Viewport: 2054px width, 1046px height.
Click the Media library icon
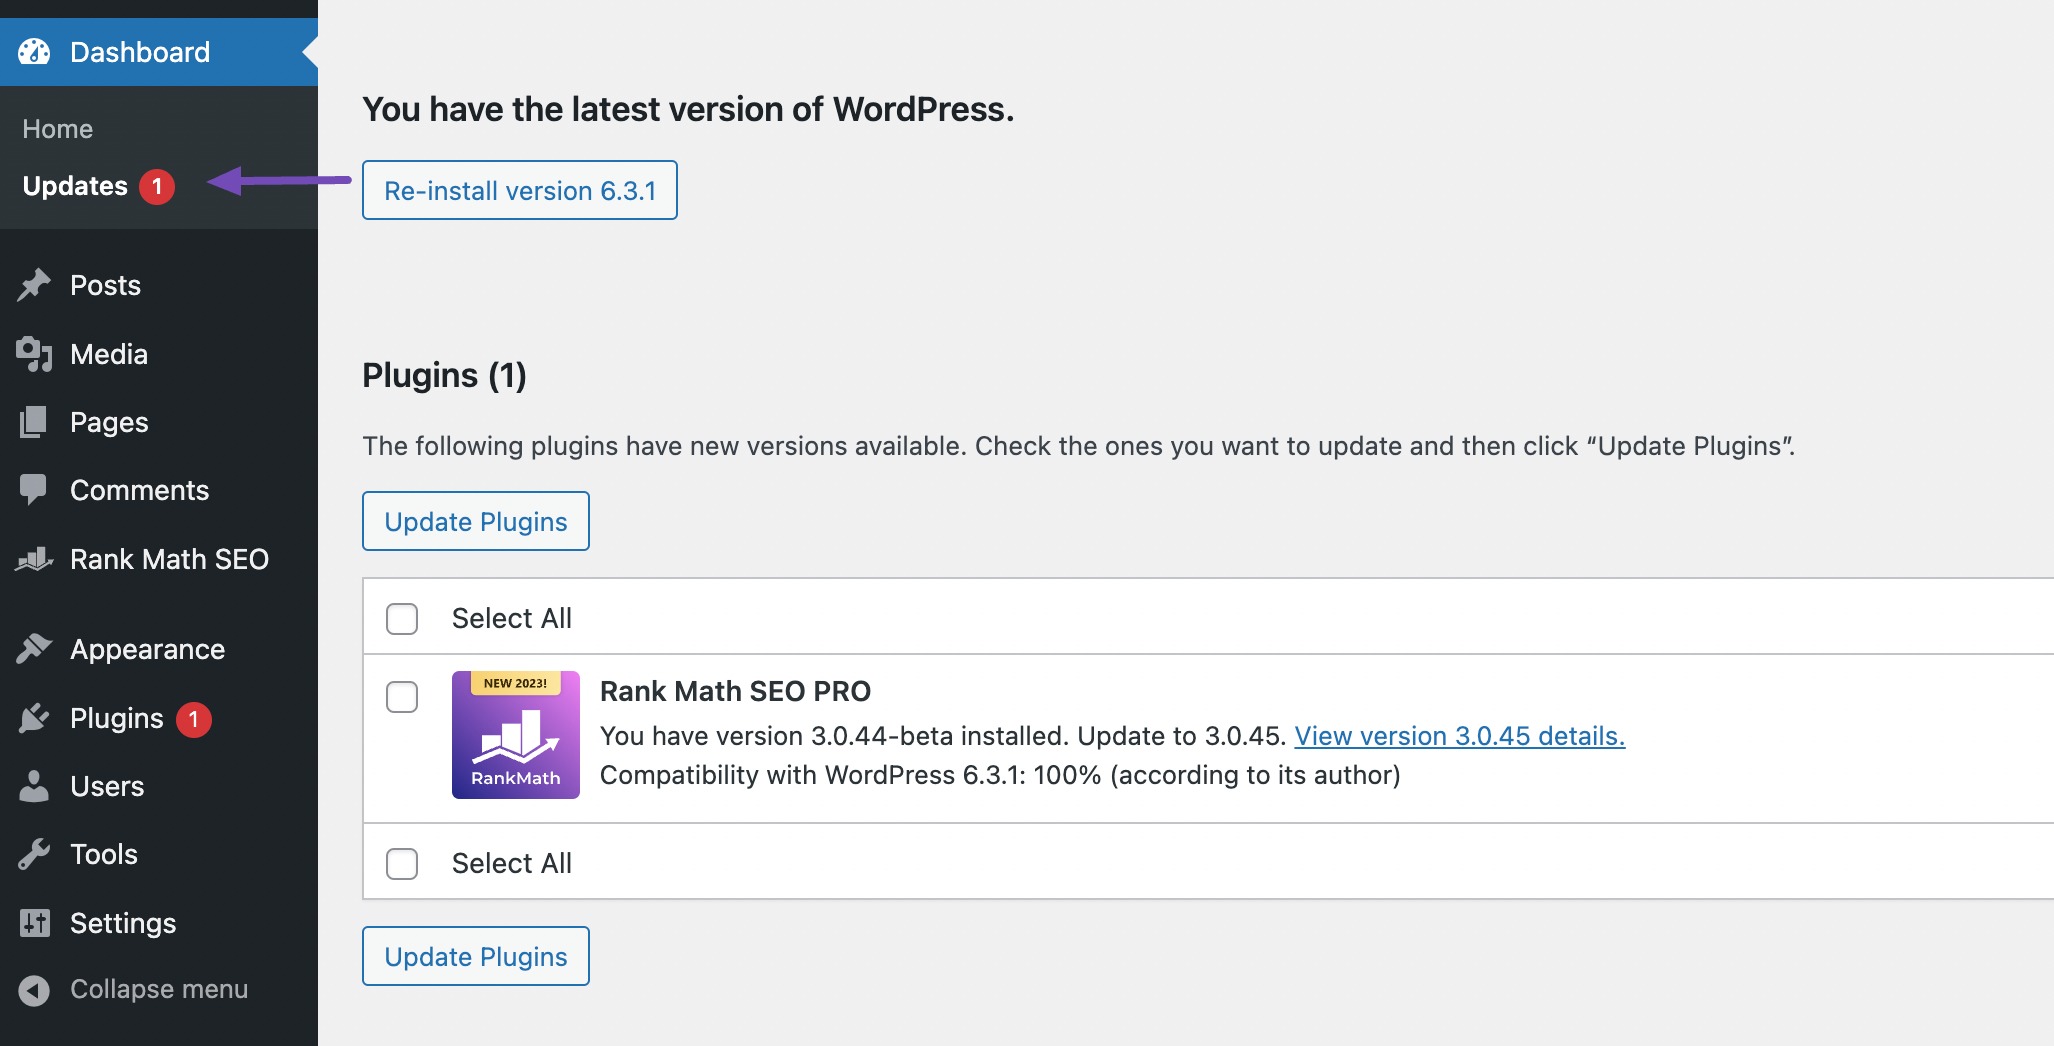click(34, 354)
